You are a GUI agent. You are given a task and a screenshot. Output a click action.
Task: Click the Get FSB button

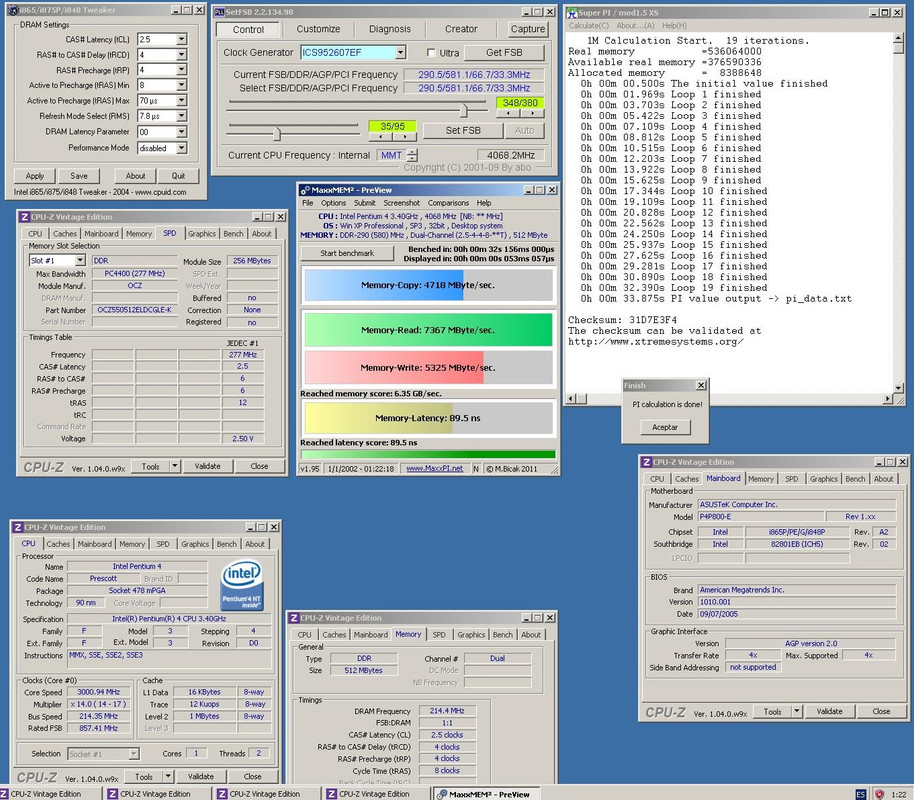click(504, 52)
